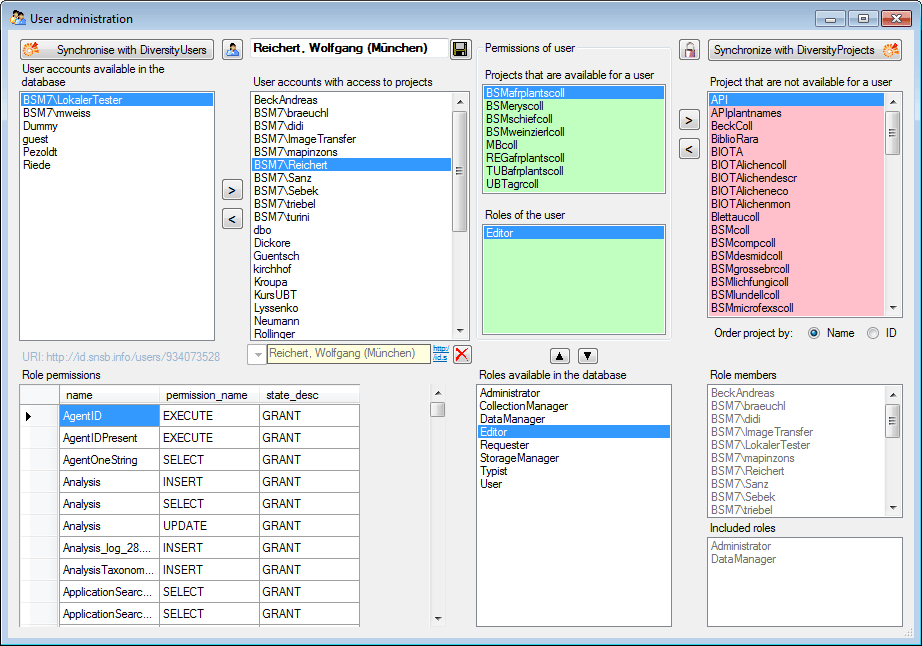The image size is (922, 646).
Task: Select the MBcoll available project
Action: [574, 145]
